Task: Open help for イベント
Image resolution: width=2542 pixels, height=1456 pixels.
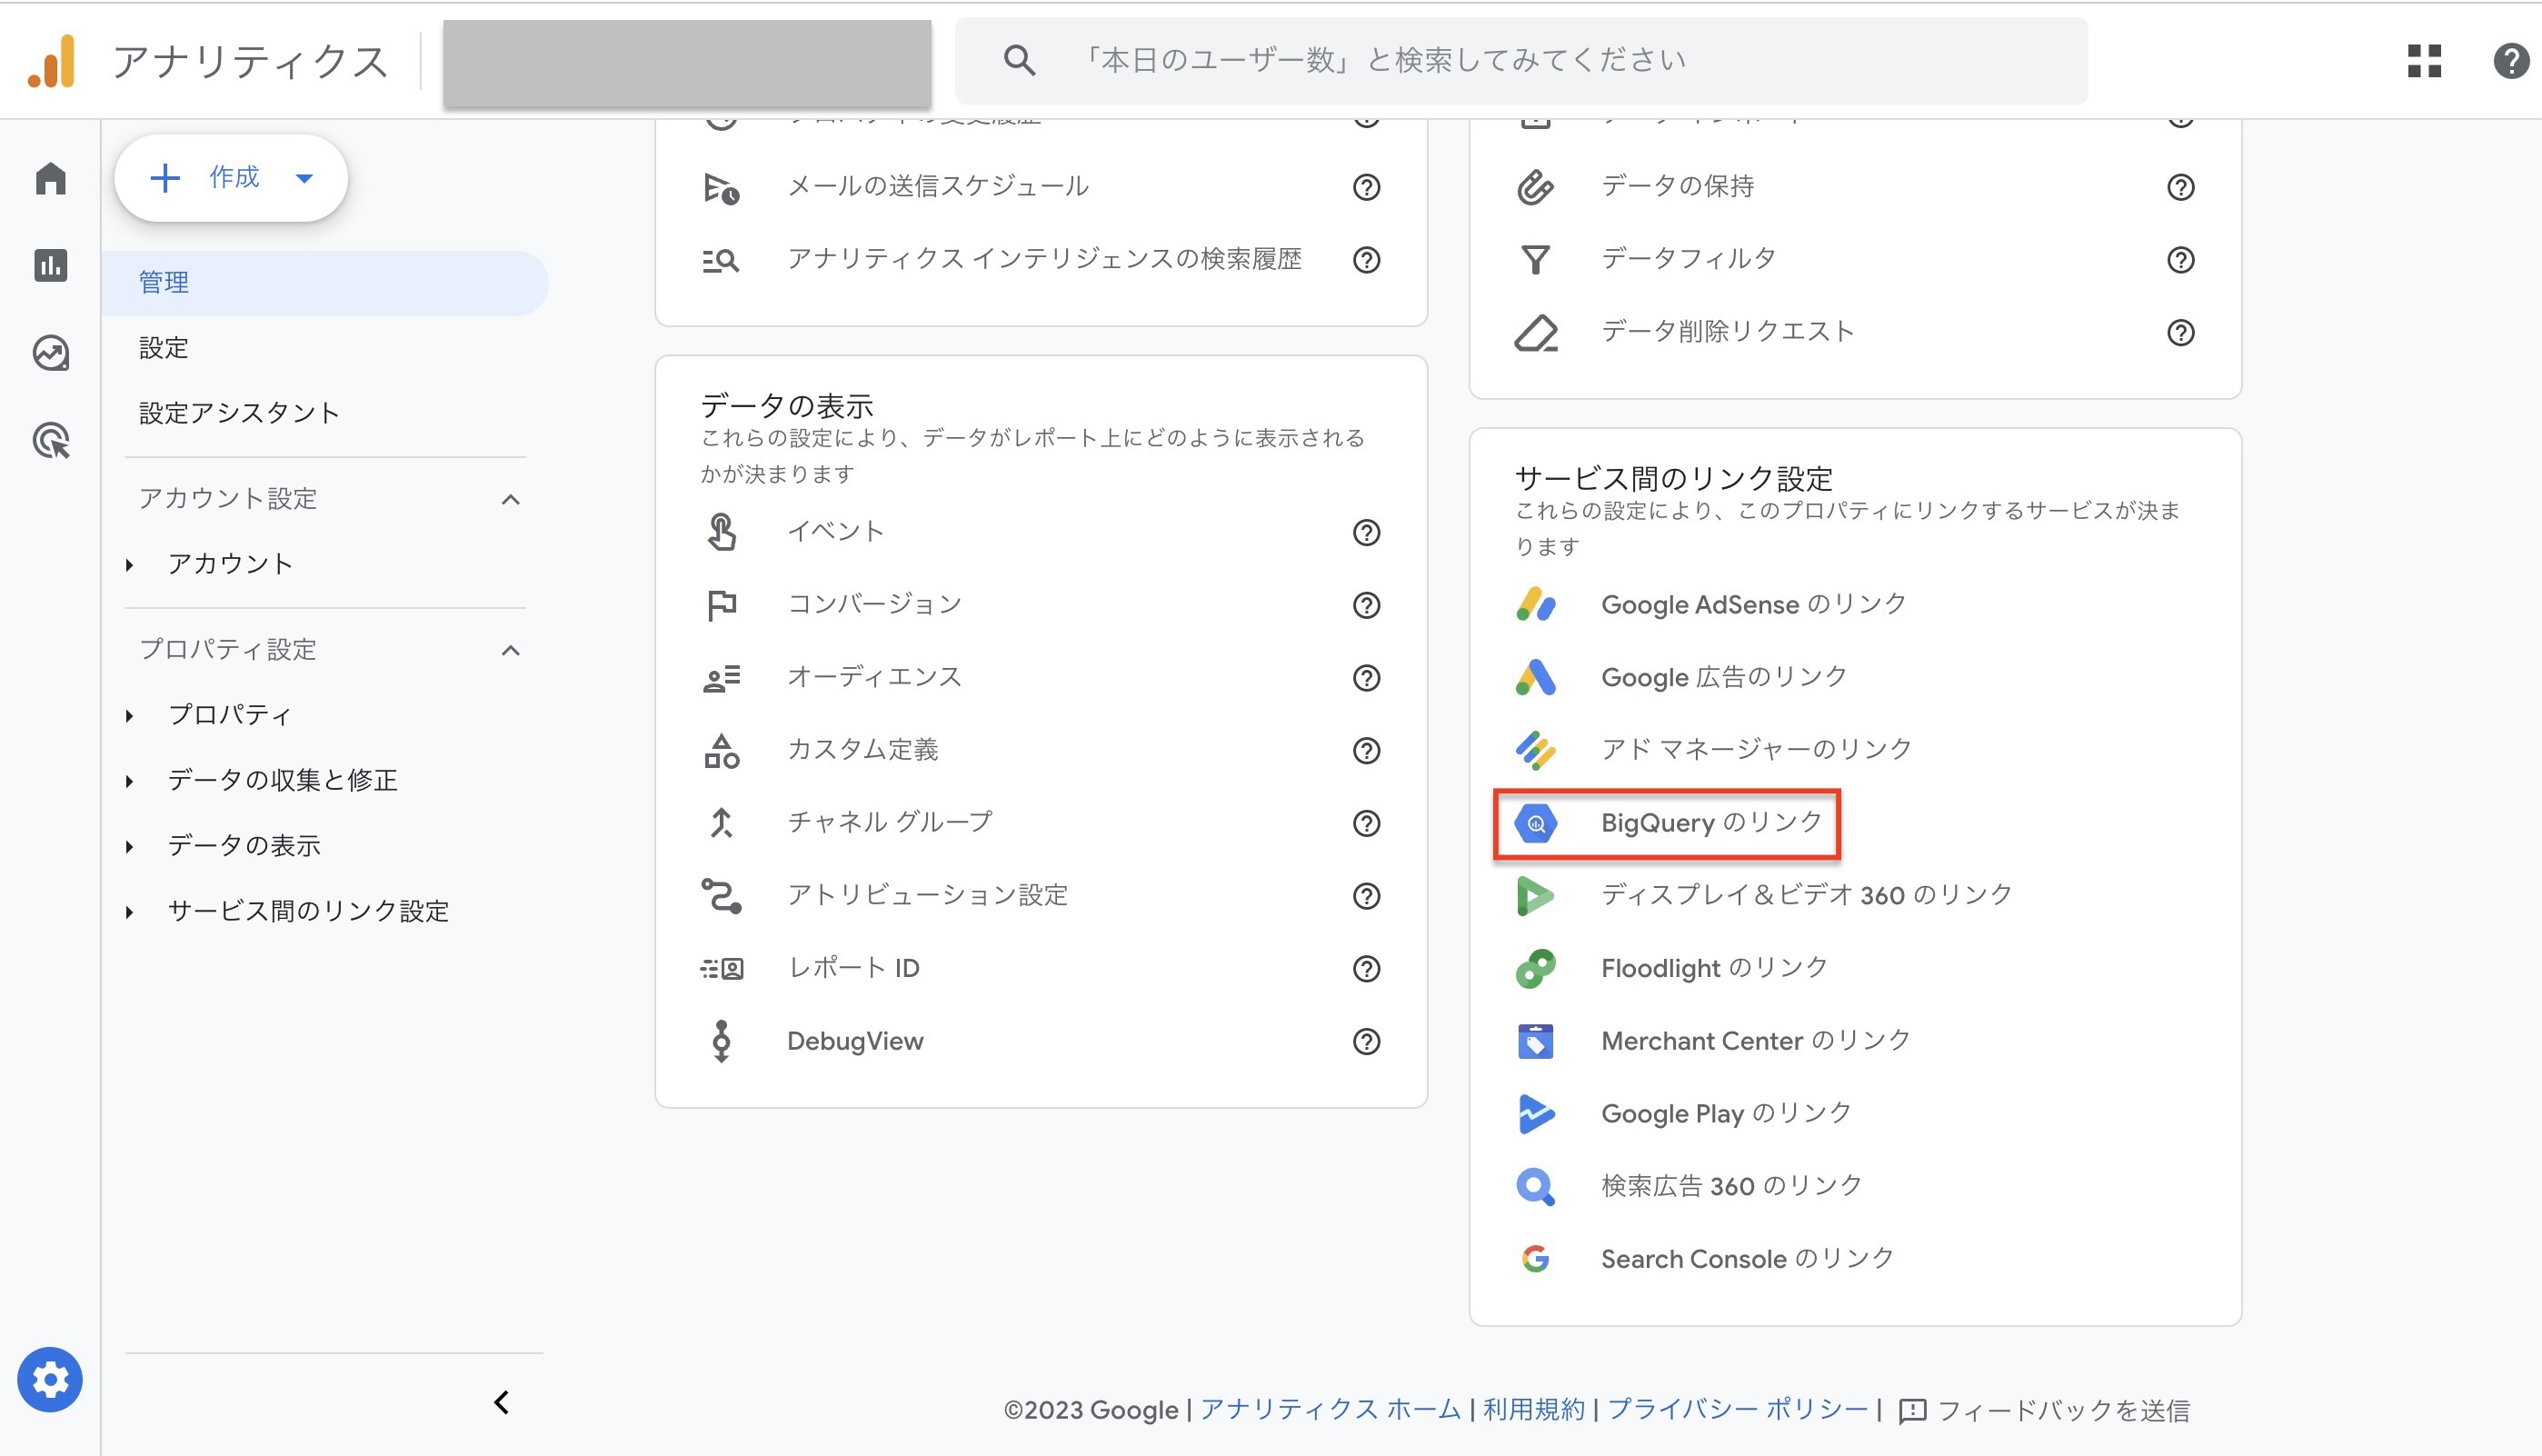Action: (1366, 532)
